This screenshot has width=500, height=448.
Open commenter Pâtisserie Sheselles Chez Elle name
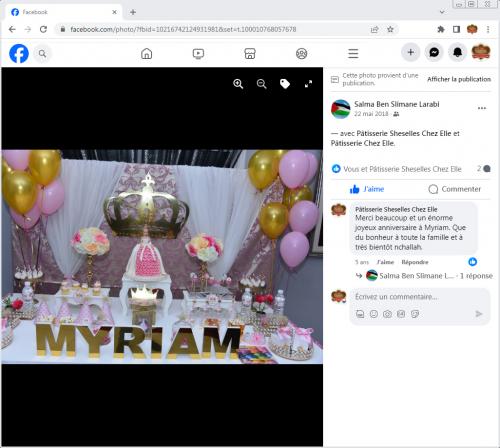(396, 209)
